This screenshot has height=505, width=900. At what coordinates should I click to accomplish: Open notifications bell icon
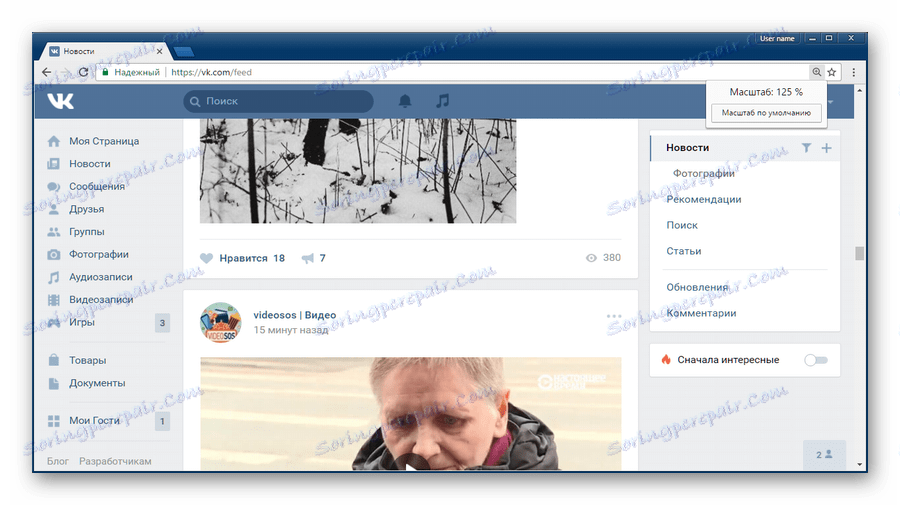[x=405, y=101]
